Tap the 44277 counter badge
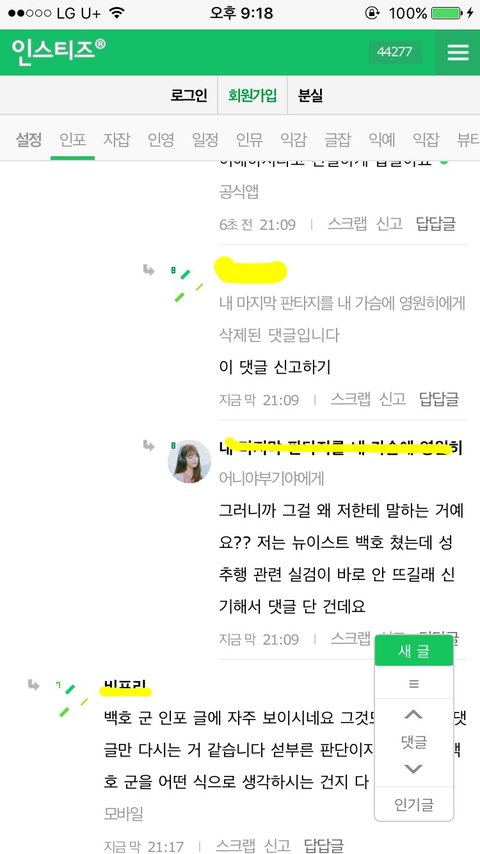480x854 pixels. pos(395,52)
